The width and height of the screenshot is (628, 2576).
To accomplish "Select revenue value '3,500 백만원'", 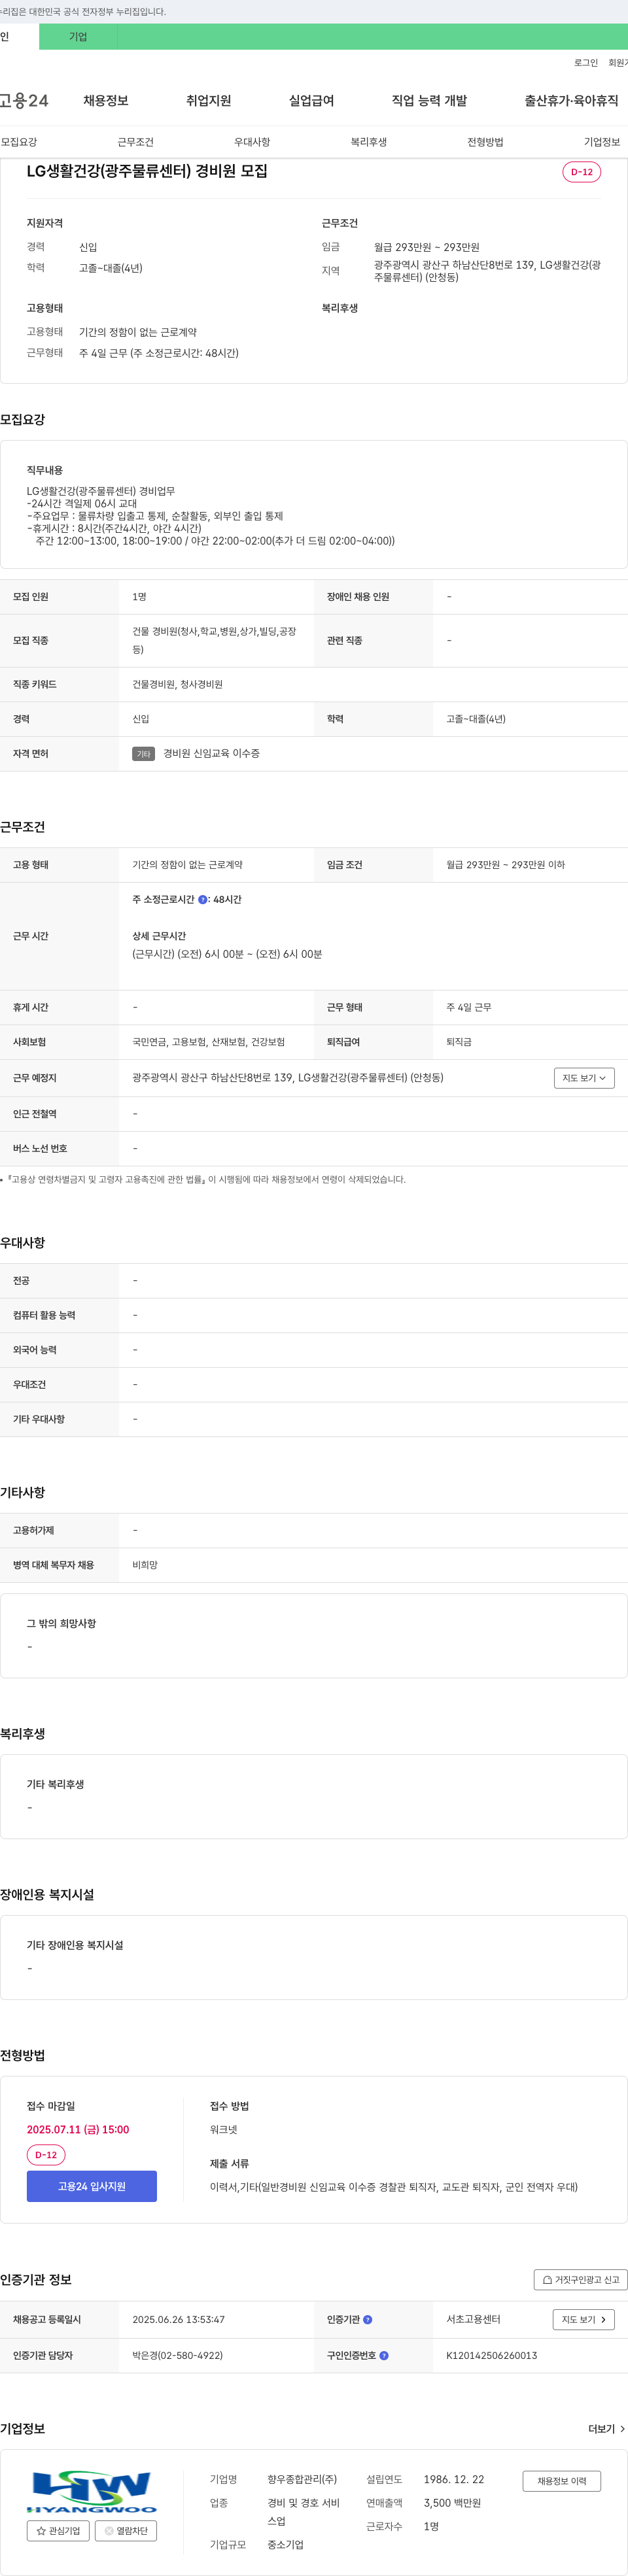I will coord(452,2503).
